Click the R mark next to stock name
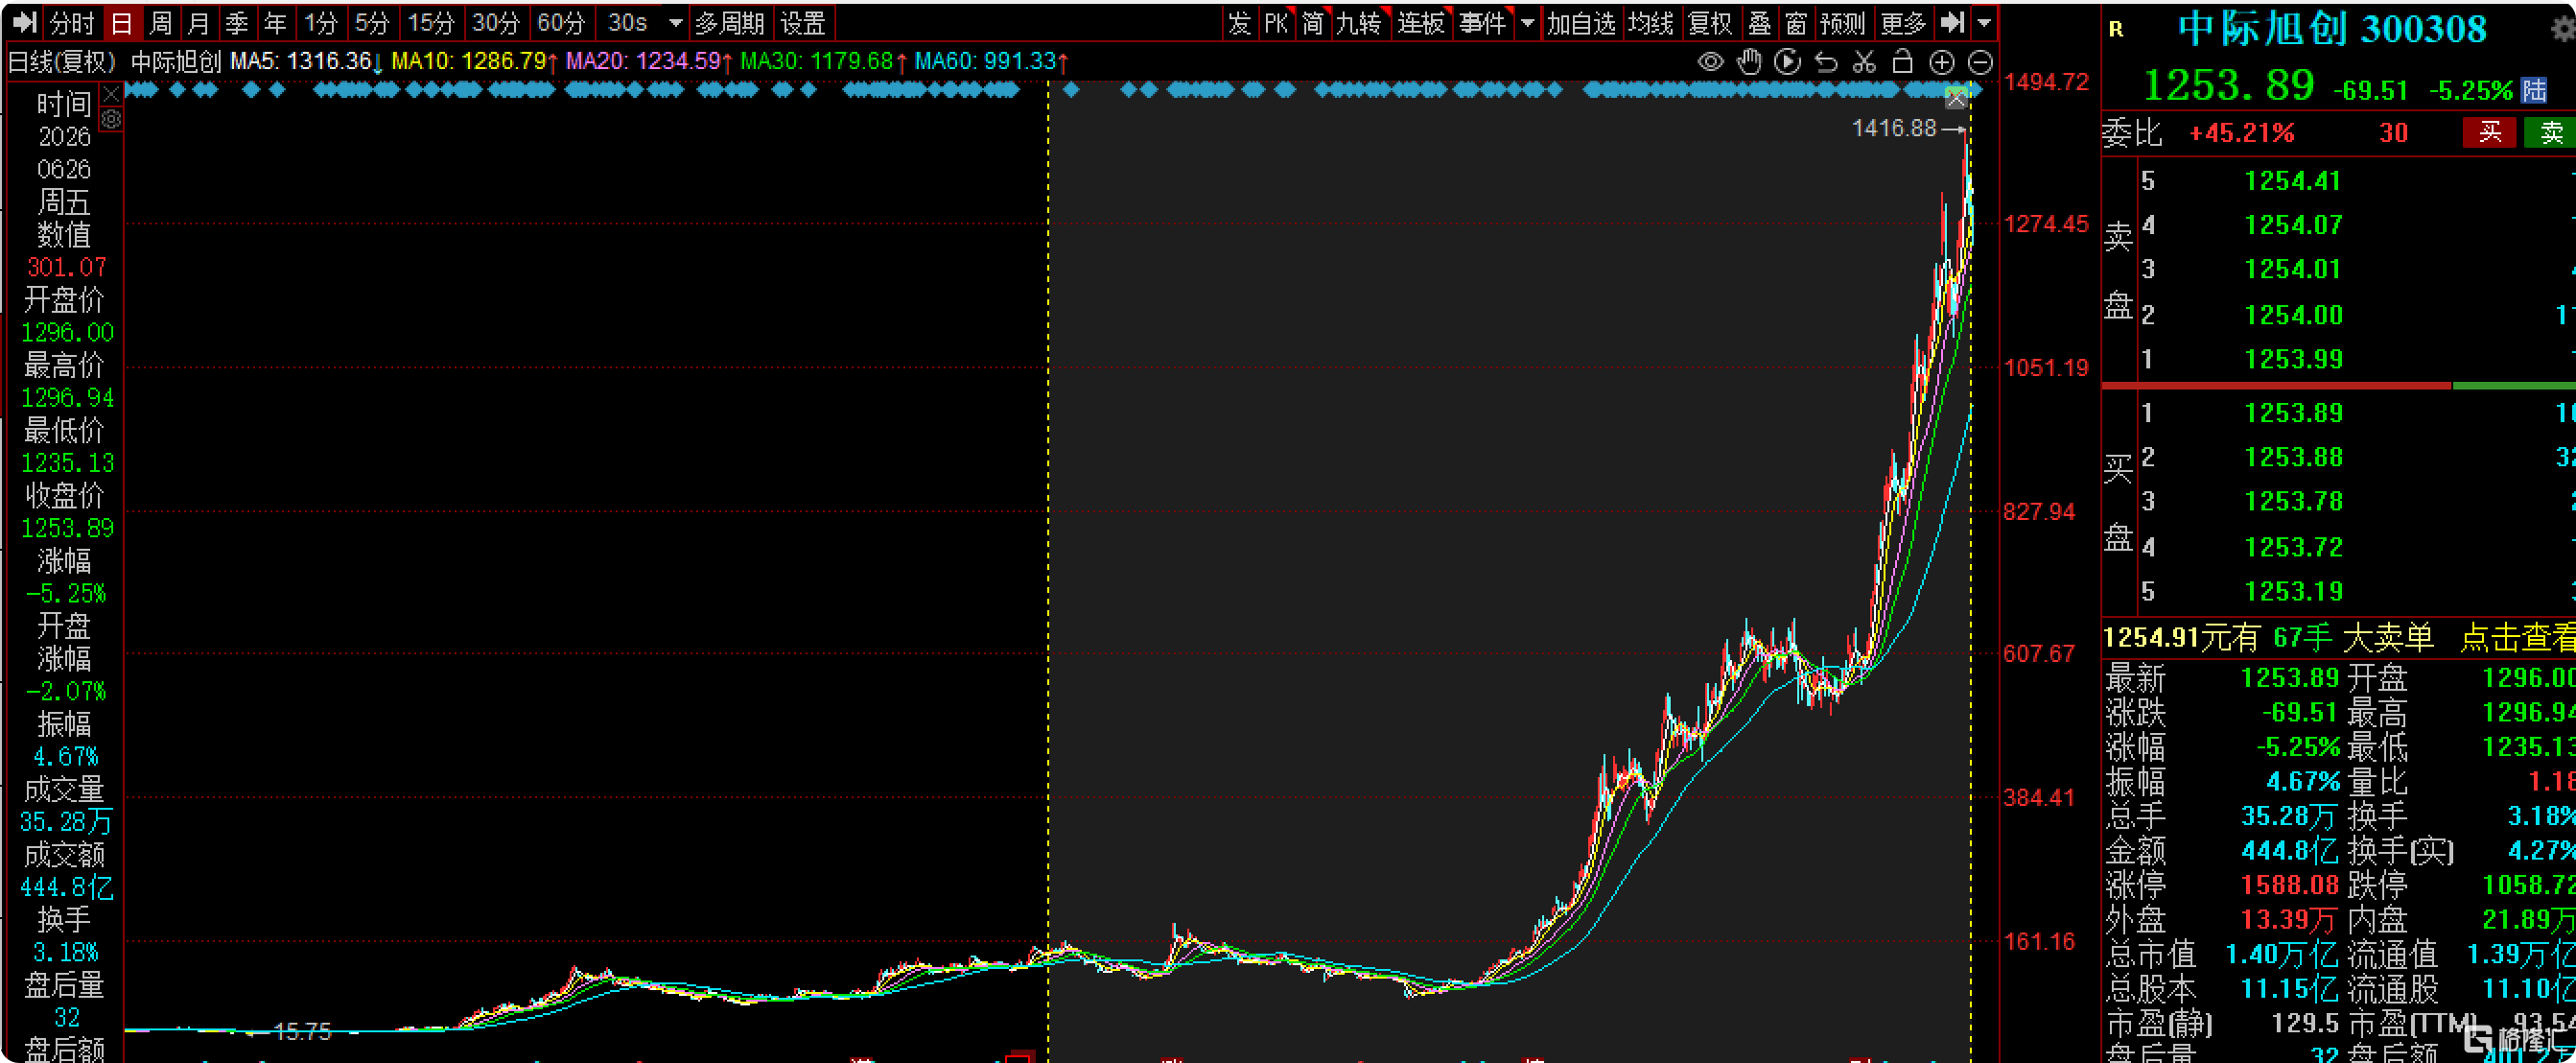The height and width of the screenshot is (1063, 2576). tap(2116, 29)
